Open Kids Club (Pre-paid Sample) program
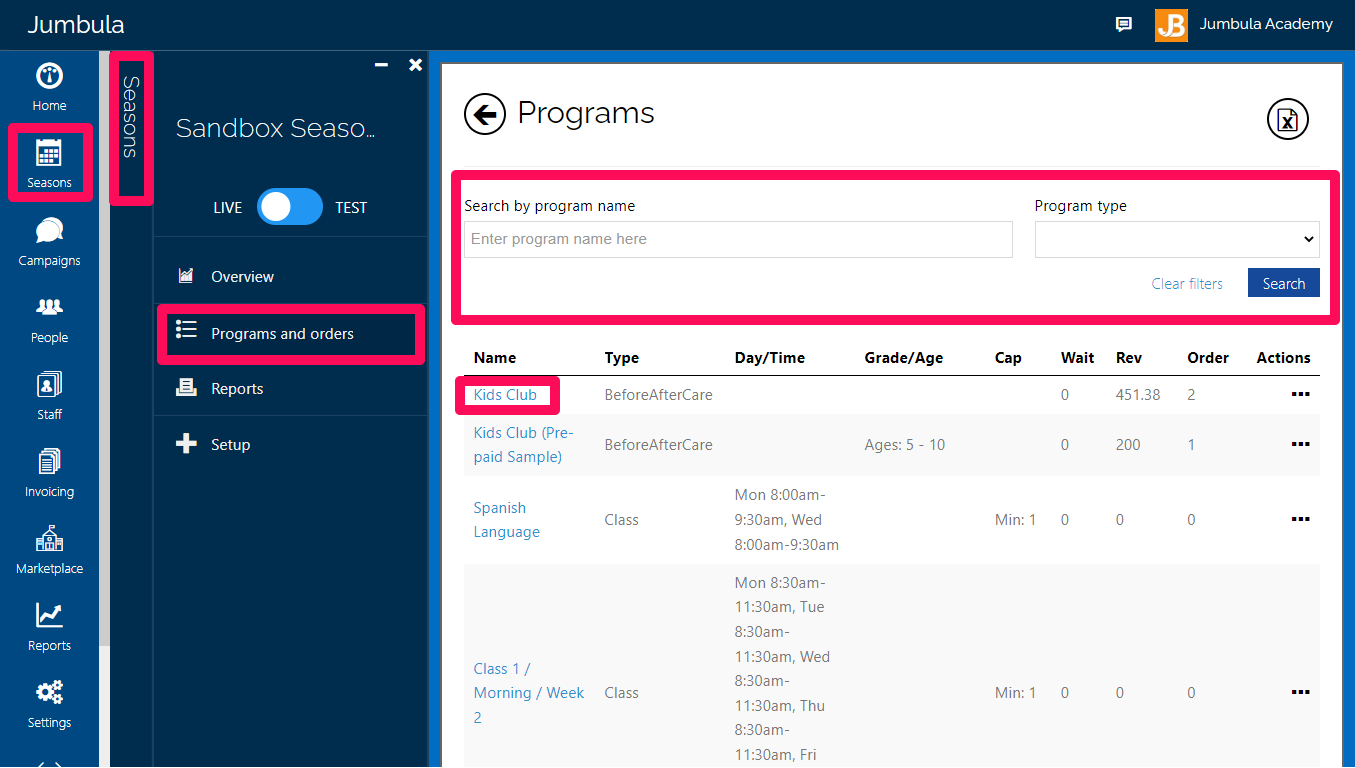Screen dimensions: 1355x768 [x=523, y=444]
